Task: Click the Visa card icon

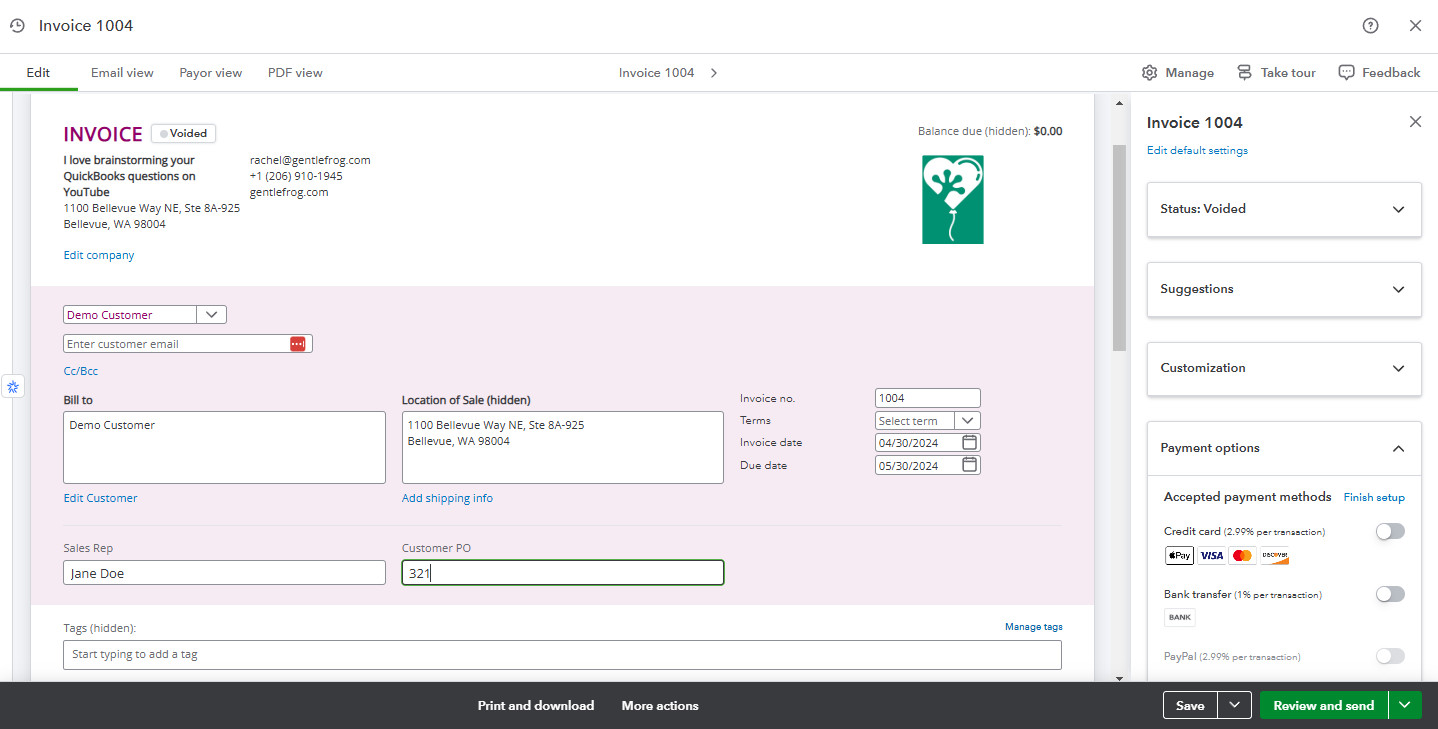Action: (x=1212, y=556)
